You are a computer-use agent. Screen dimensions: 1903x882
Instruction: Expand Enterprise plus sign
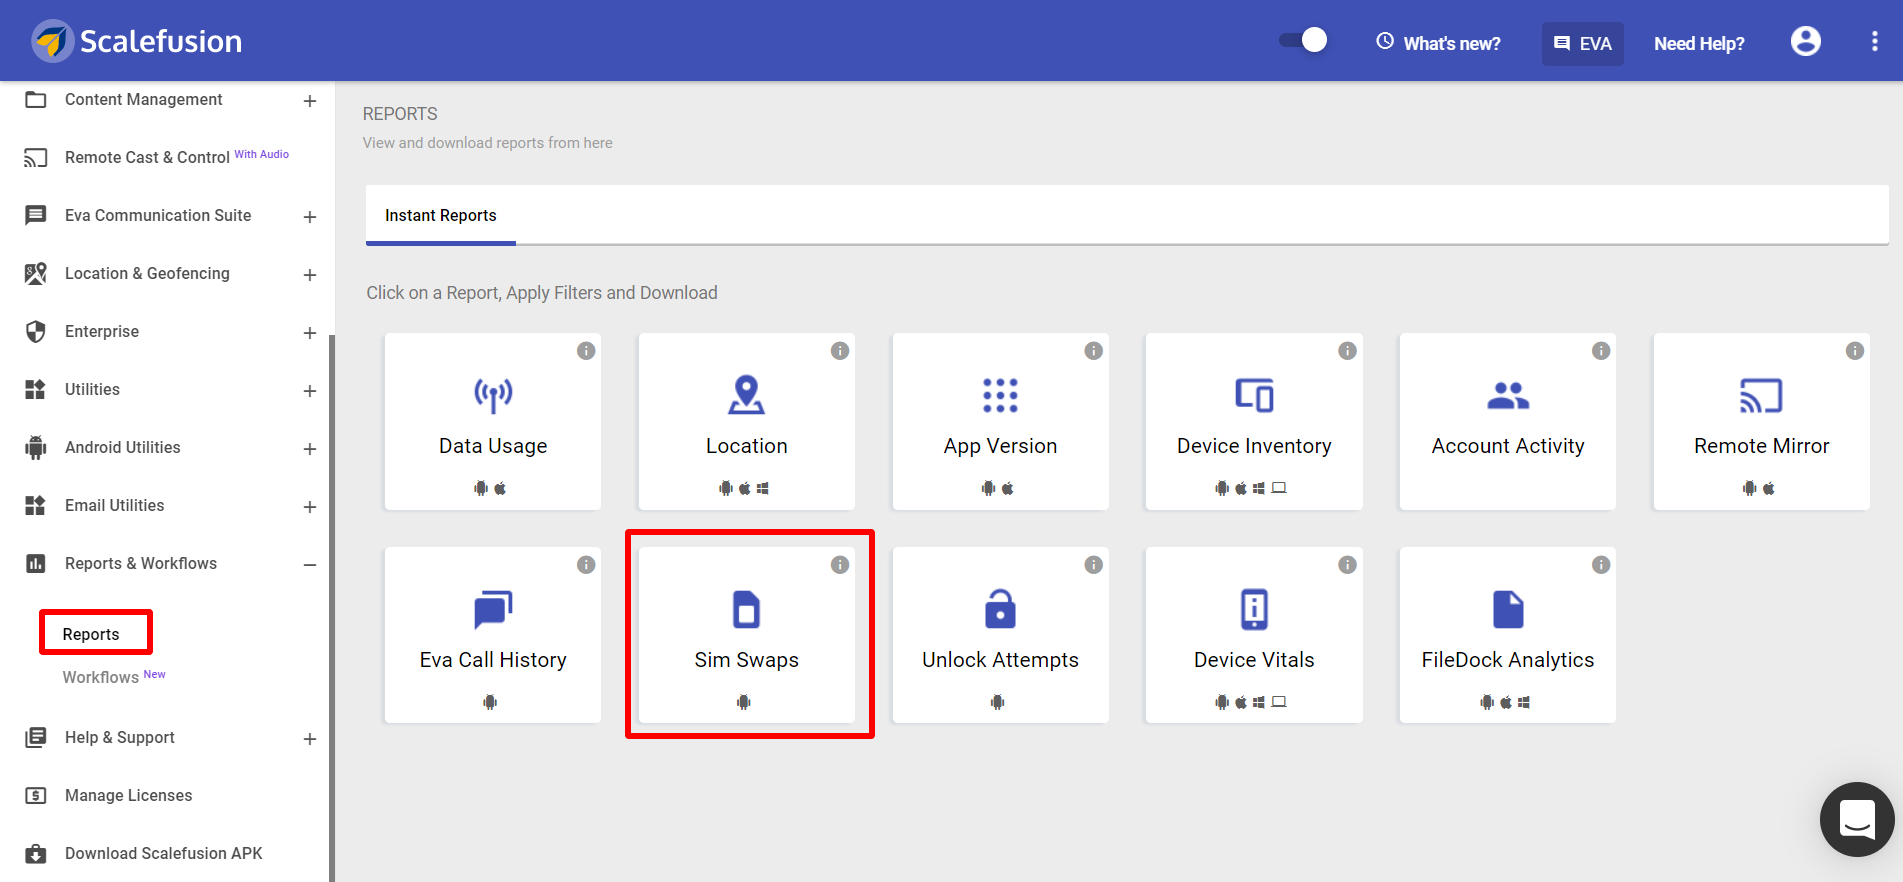point(310,333)
